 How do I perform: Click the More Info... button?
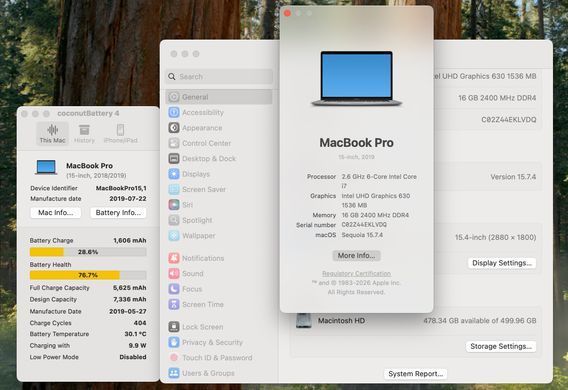click(x=356, y=256)
